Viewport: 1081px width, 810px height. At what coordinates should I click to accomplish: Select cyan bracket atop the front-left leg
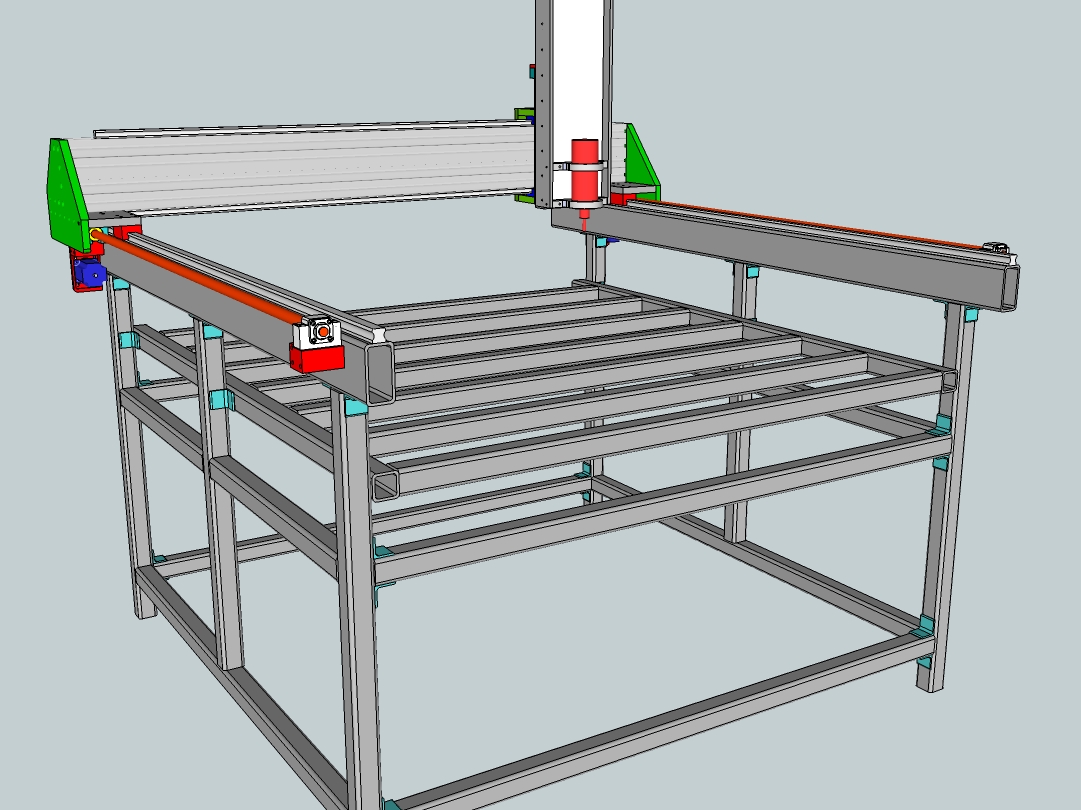click(x=355, y=407)
